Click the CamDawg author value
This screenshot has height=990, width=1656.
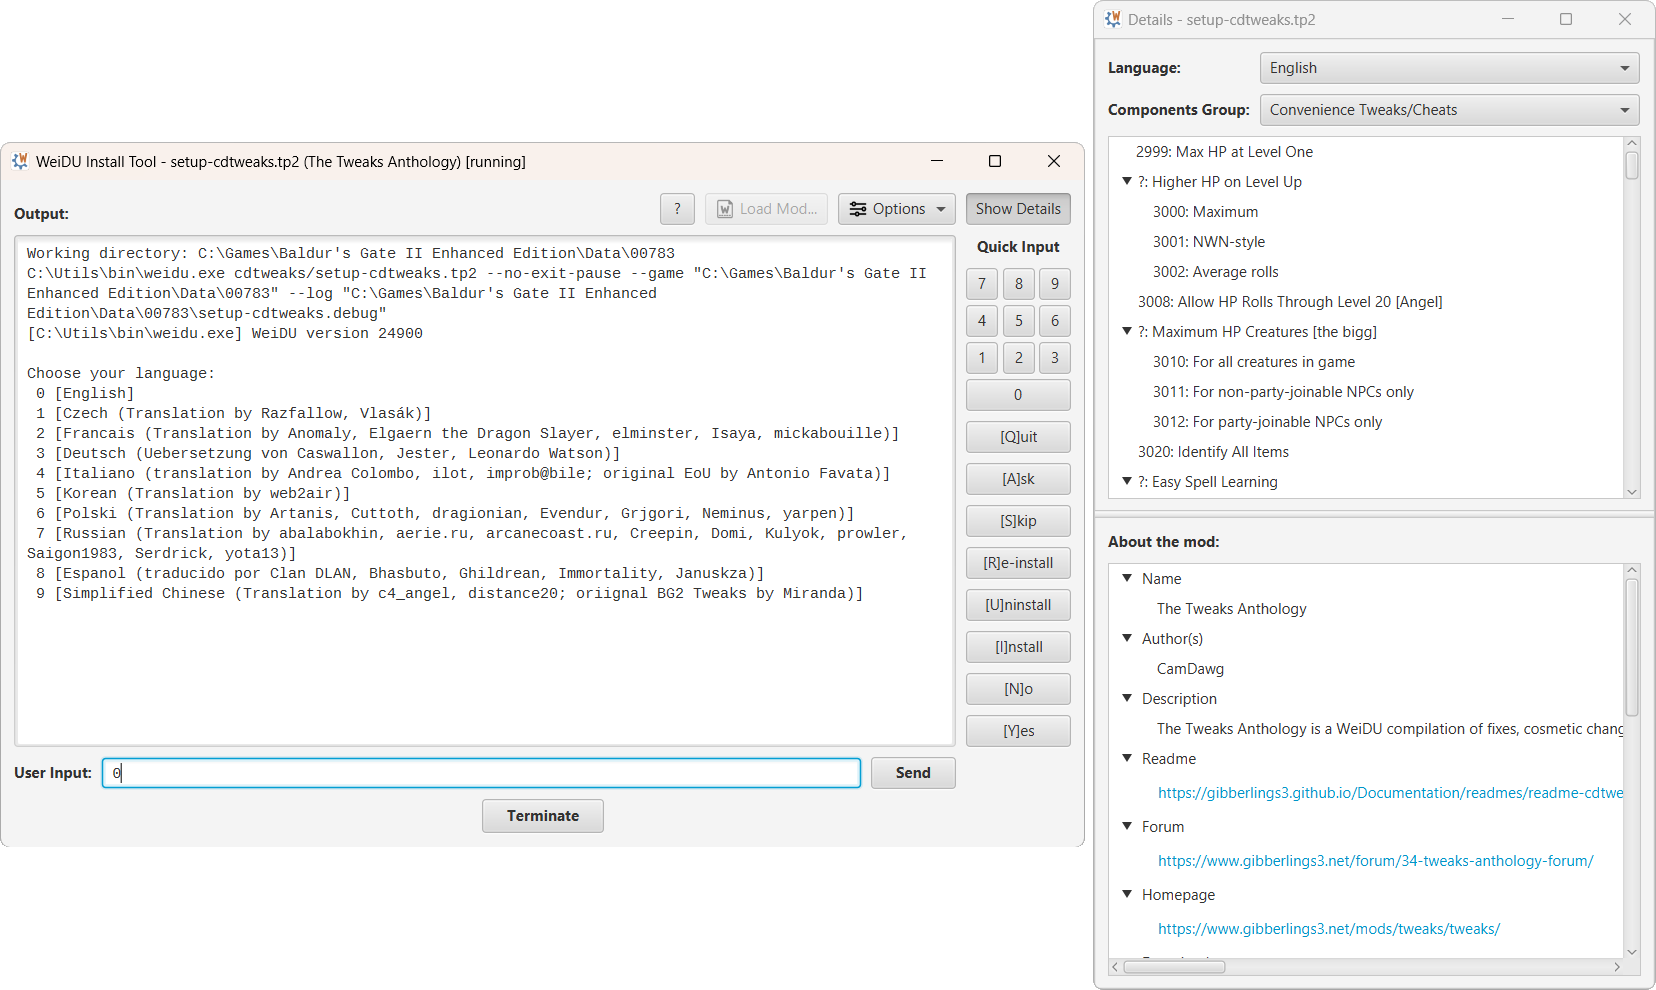tap(1190, 669)
